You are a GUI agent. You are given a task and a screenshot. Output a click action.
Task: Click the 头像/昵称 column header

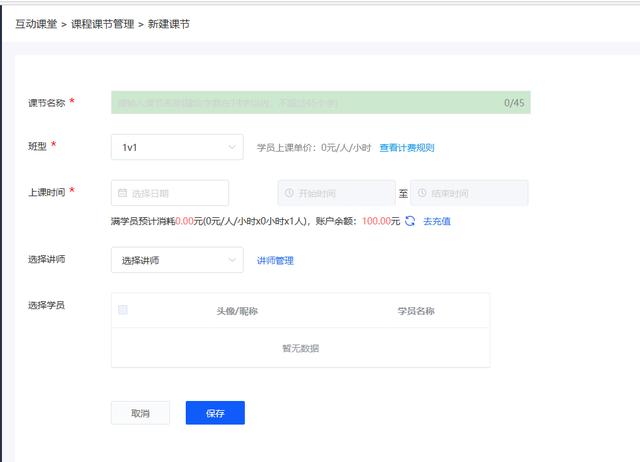click(x=237, y=311)
